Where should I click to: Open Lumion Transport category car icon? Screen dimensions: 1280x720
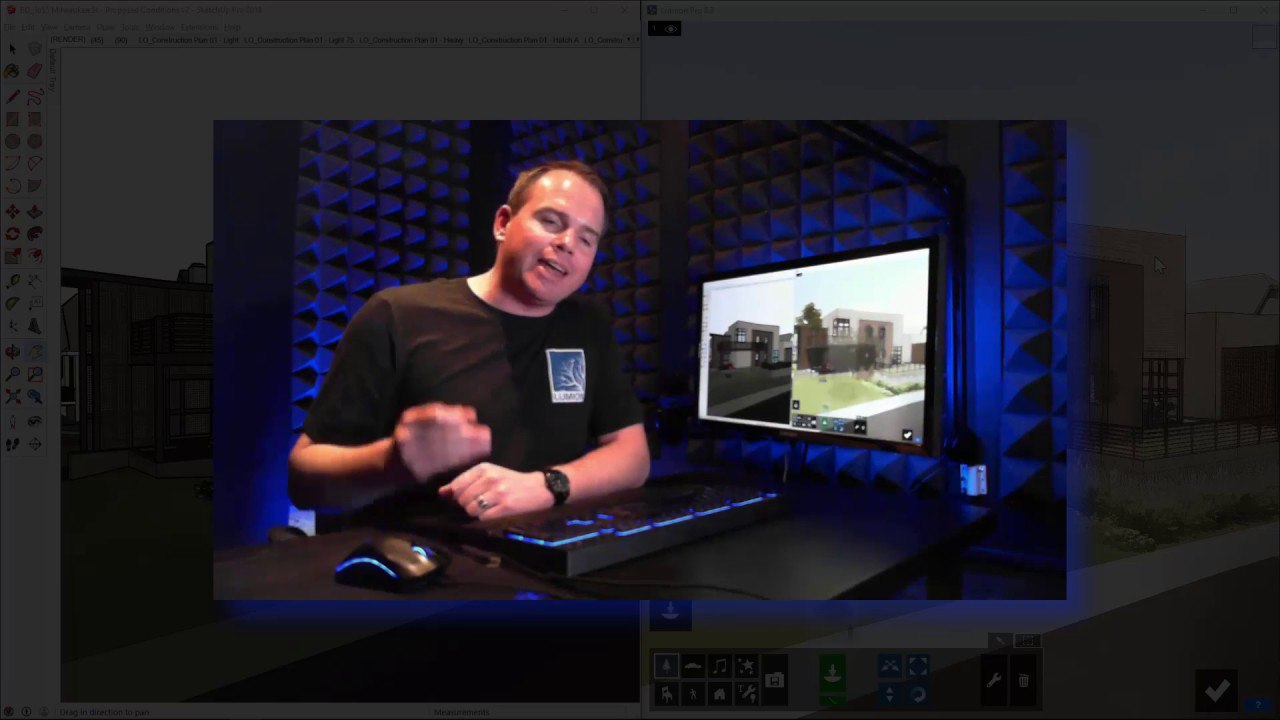[693, 666]
